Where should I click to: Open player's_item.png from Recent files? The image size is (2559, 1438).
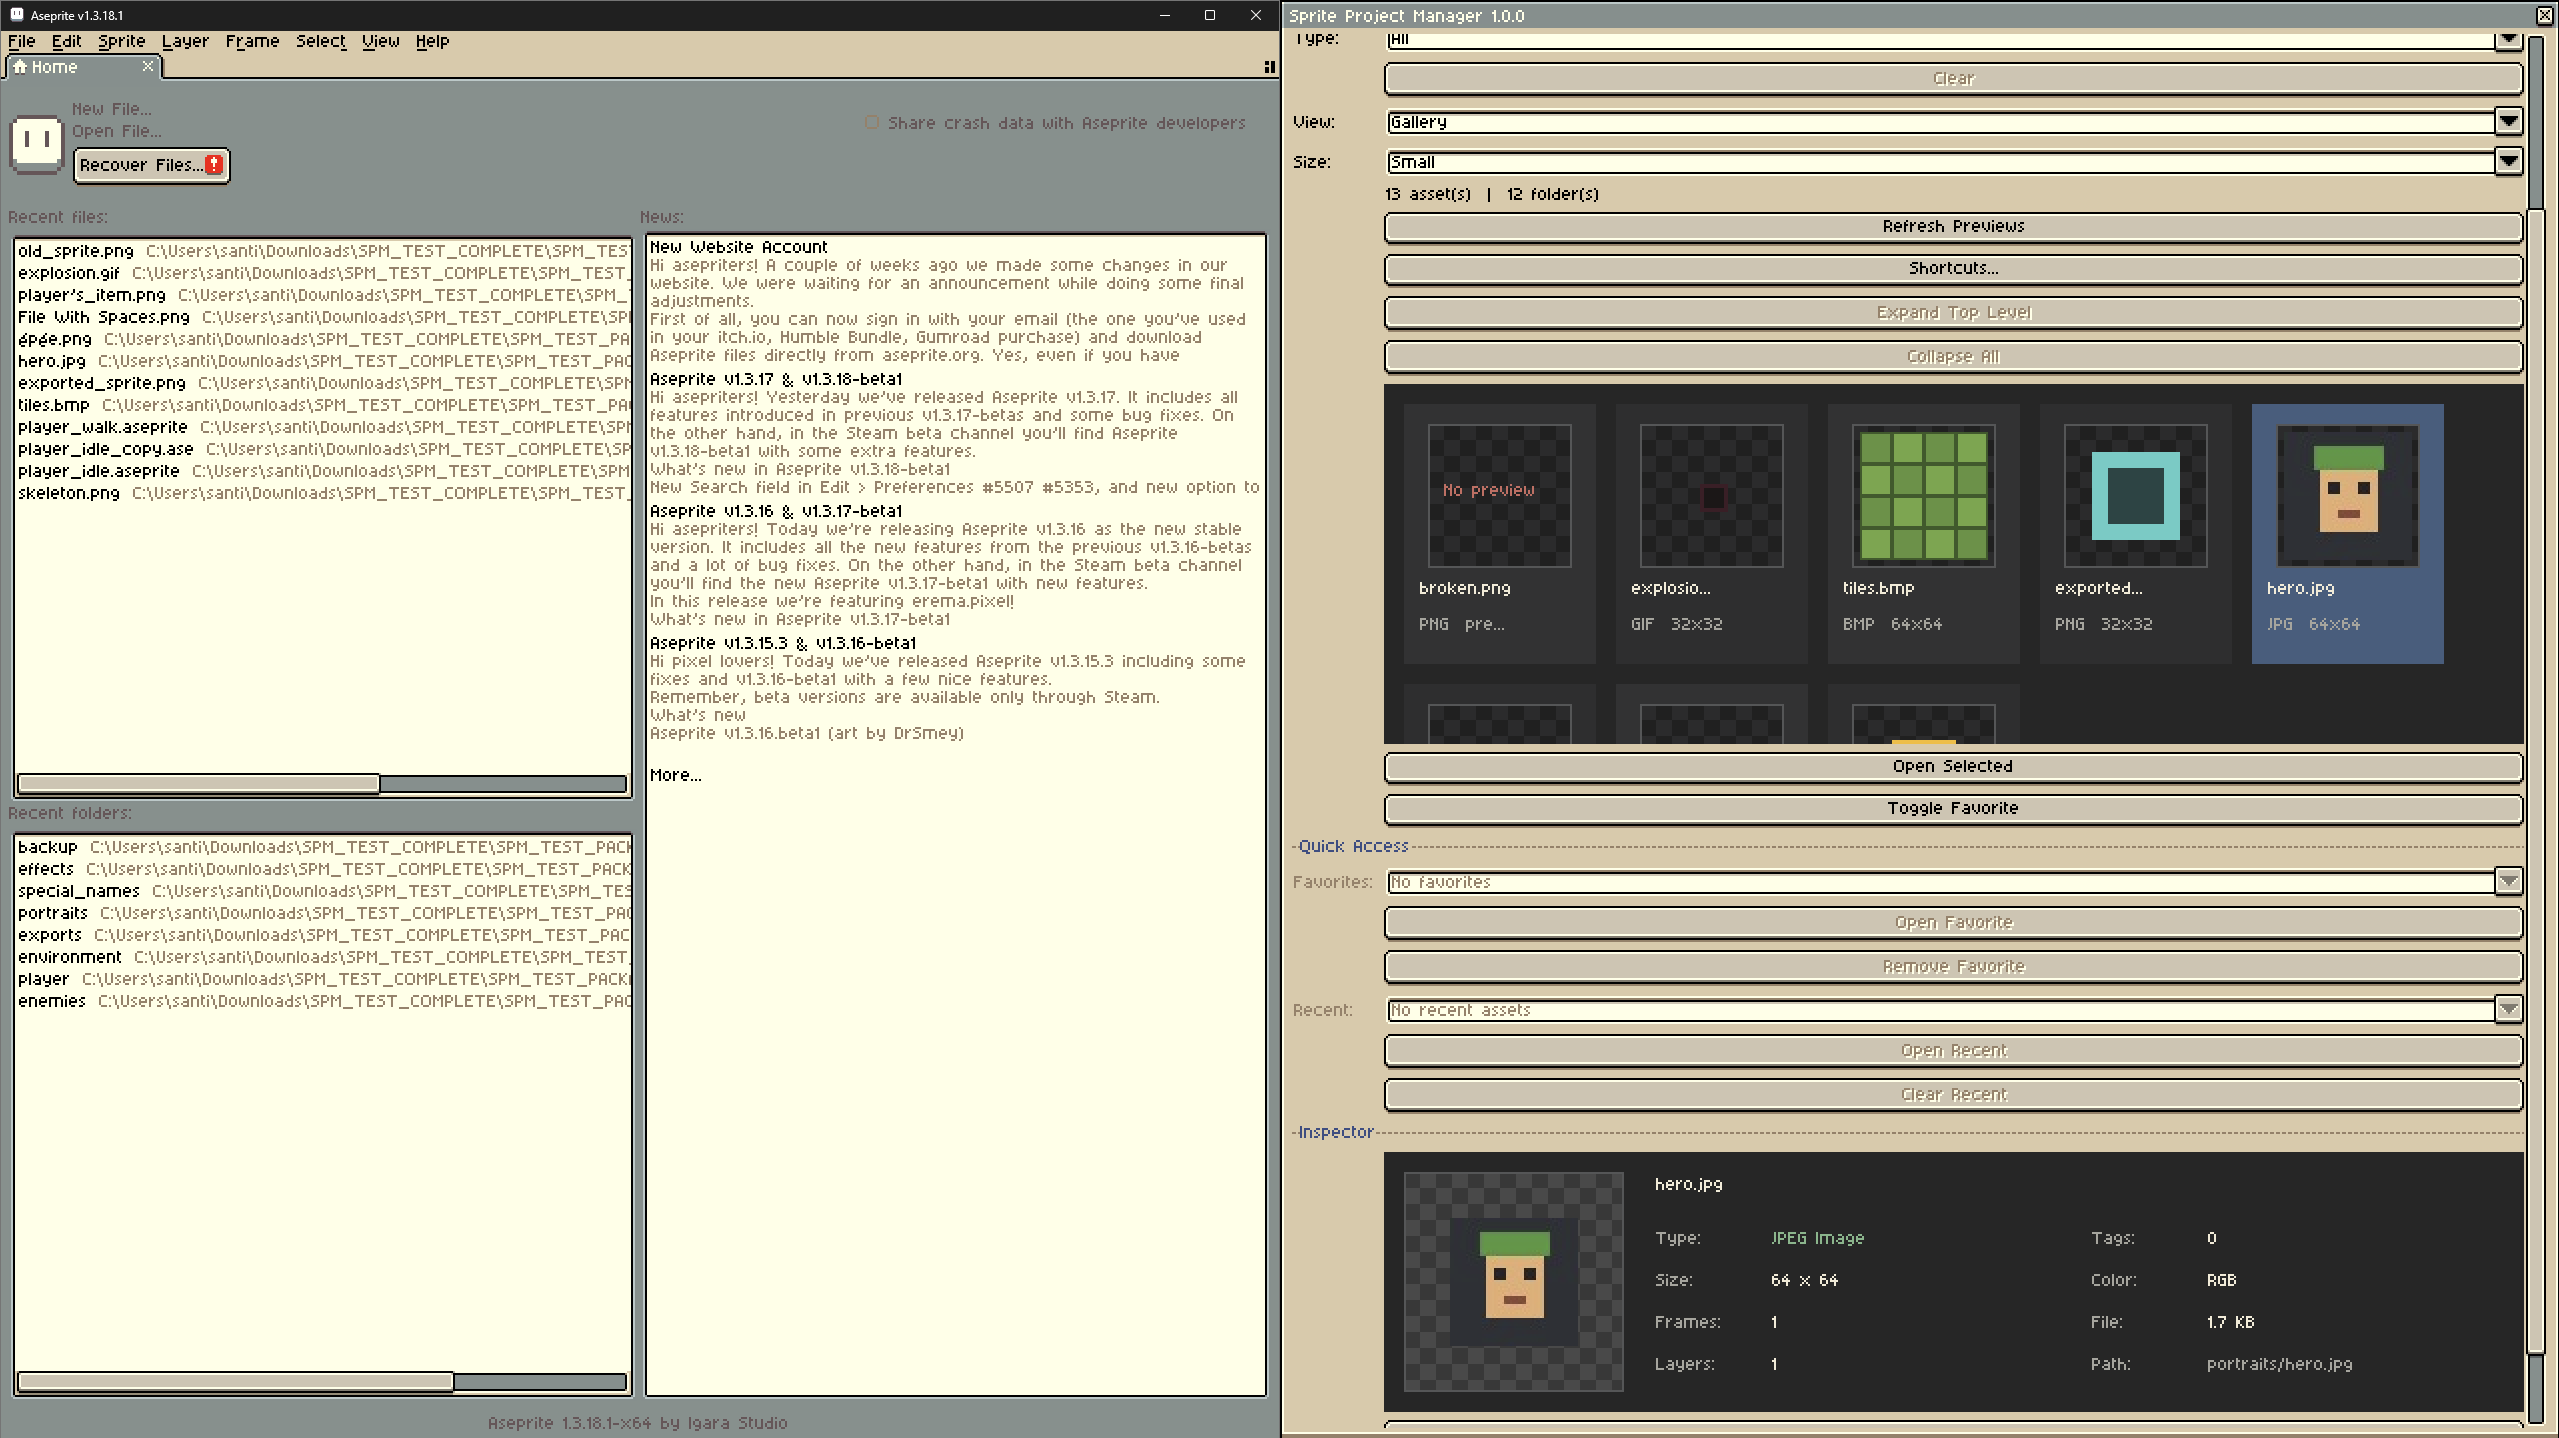(x=322, y=295)
